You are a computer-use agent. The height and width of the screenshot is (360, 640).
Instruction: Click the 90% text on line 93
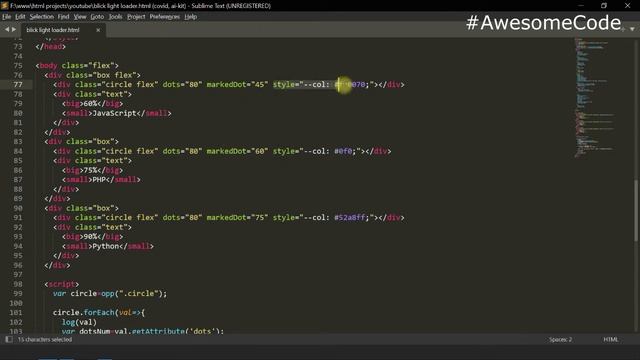click(90, 237)
